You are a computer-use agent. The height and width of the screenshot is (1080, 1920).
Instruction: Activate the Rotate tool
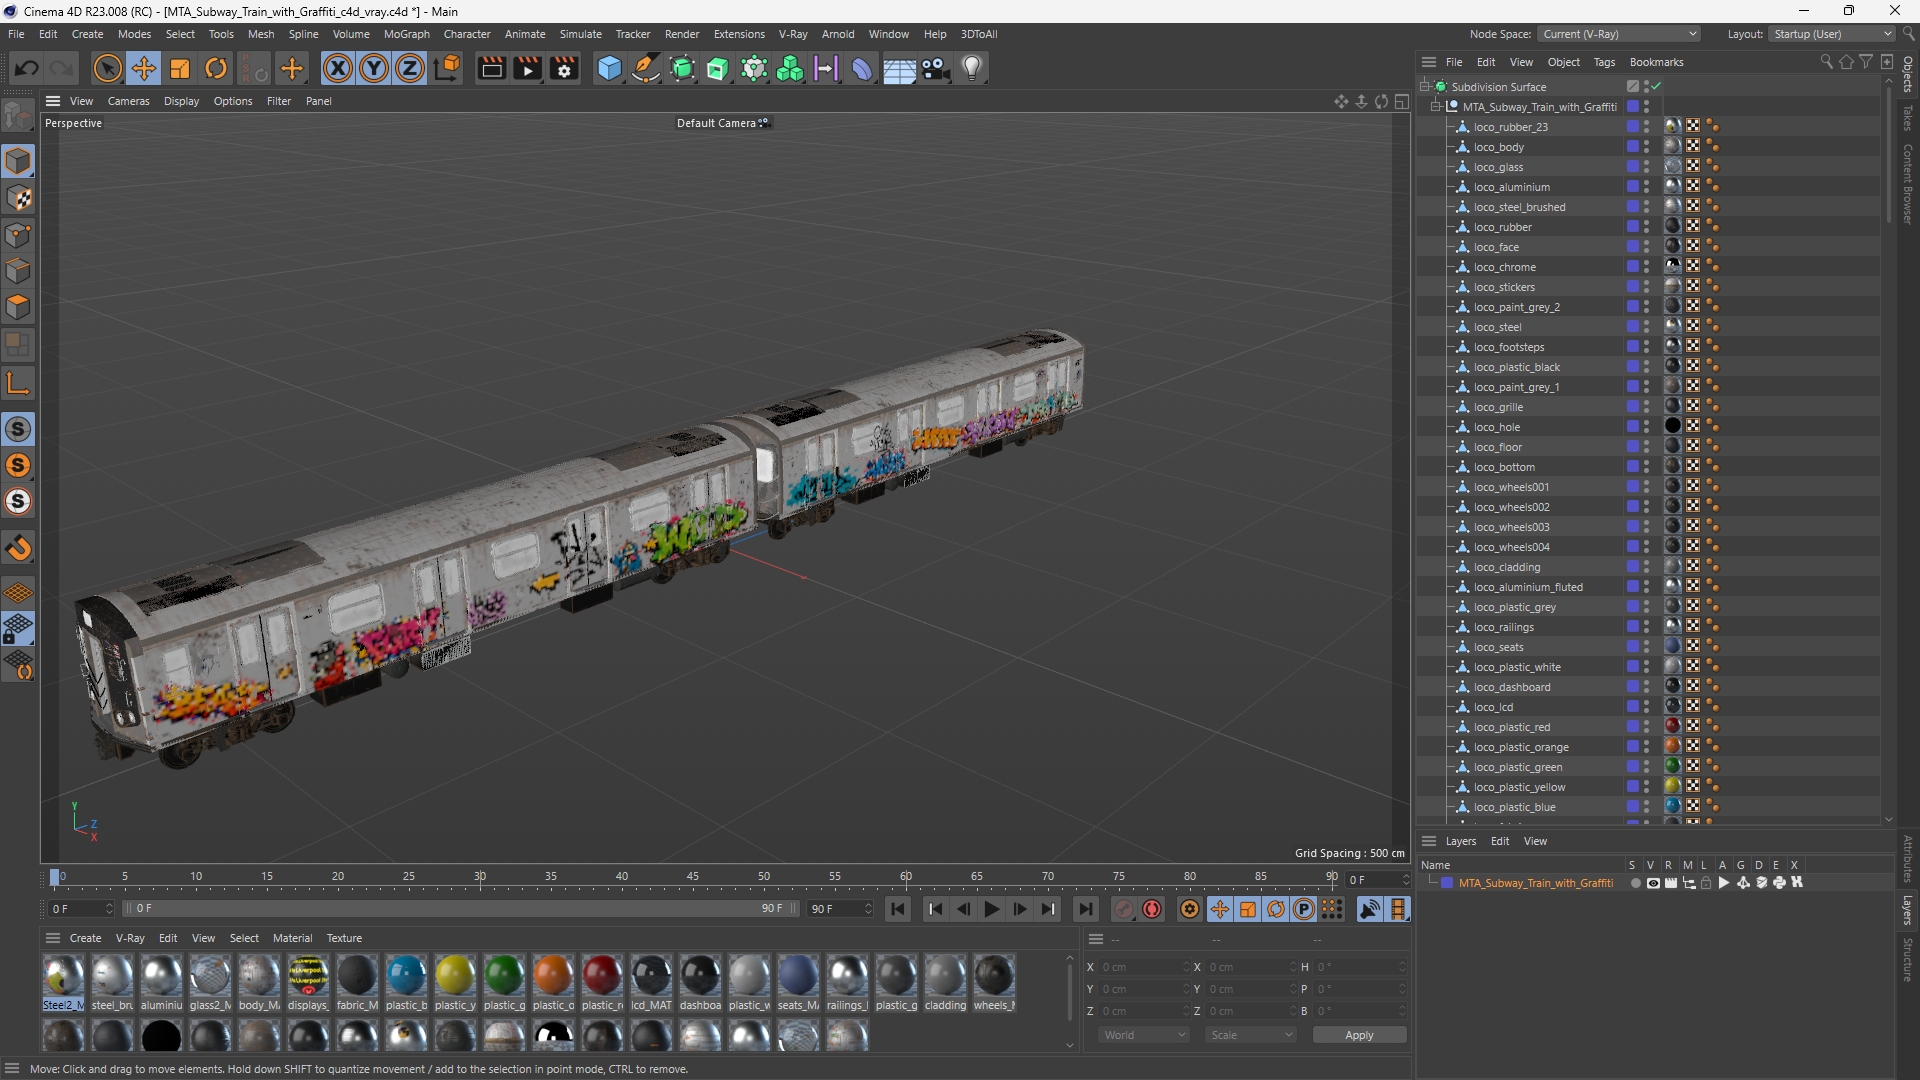216,69
